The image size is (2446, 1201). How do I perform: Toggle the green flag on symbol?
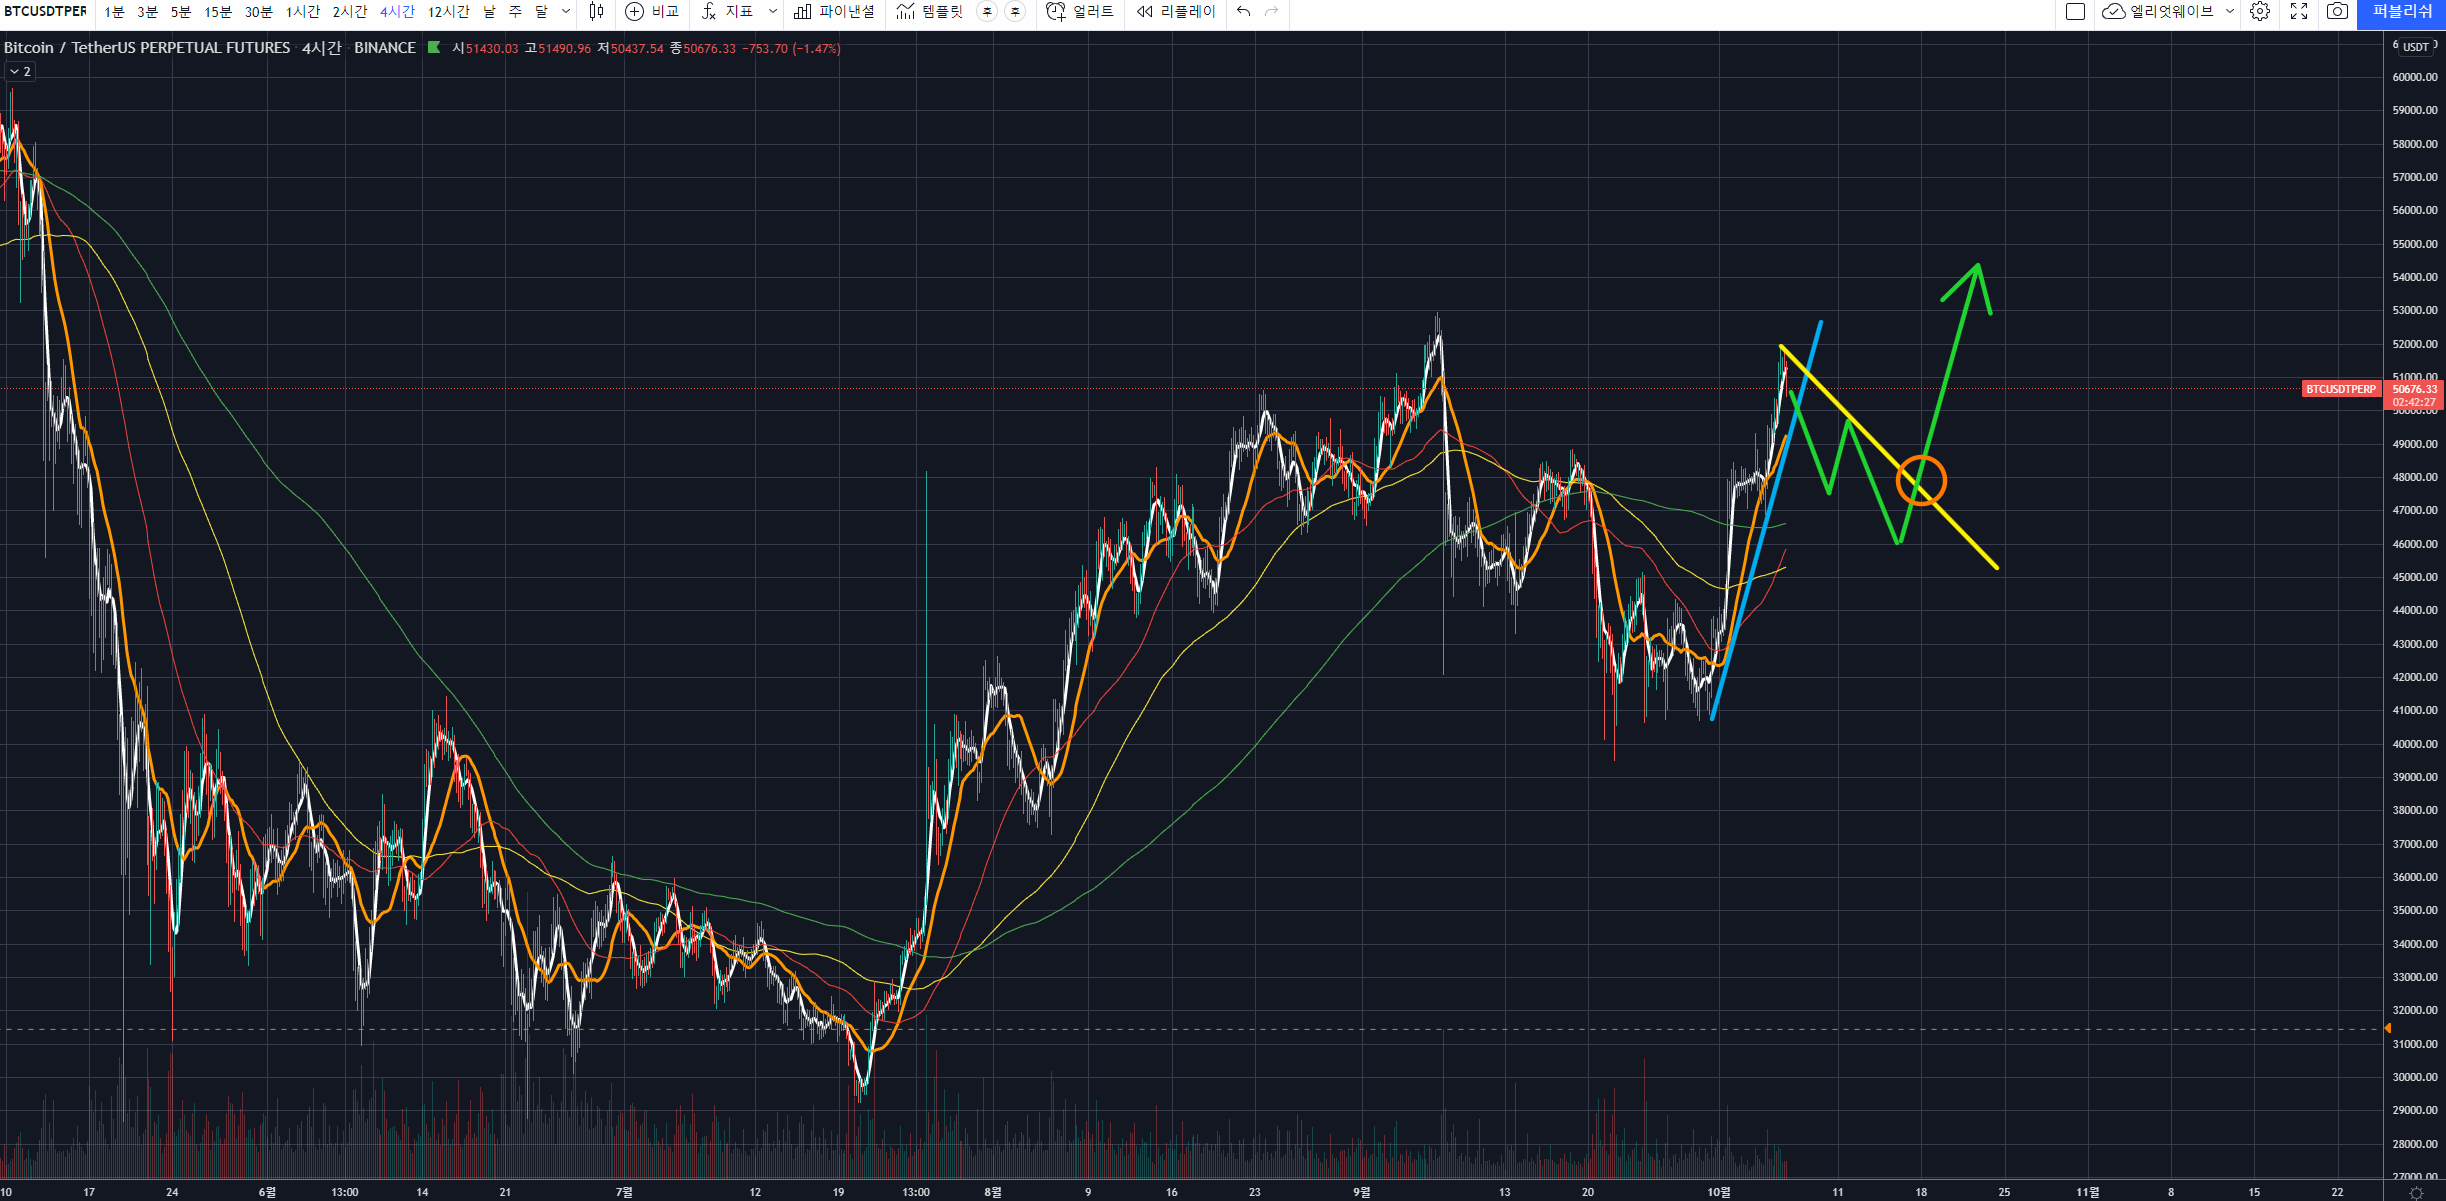click(x=434, y=47)
